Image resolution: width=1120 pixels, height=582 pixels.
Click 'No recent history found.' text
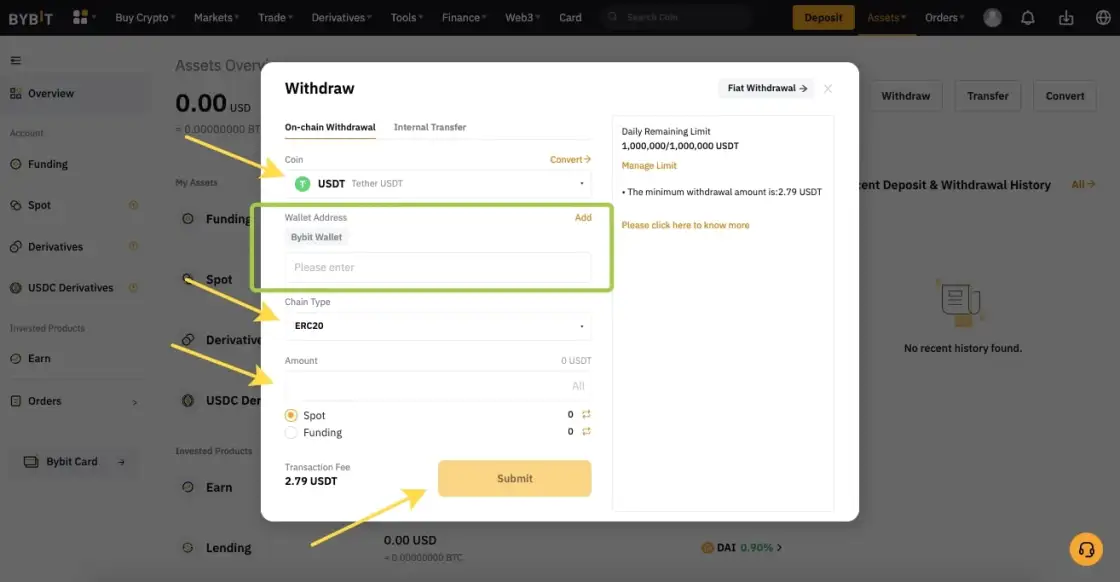(x=963, y=348)
